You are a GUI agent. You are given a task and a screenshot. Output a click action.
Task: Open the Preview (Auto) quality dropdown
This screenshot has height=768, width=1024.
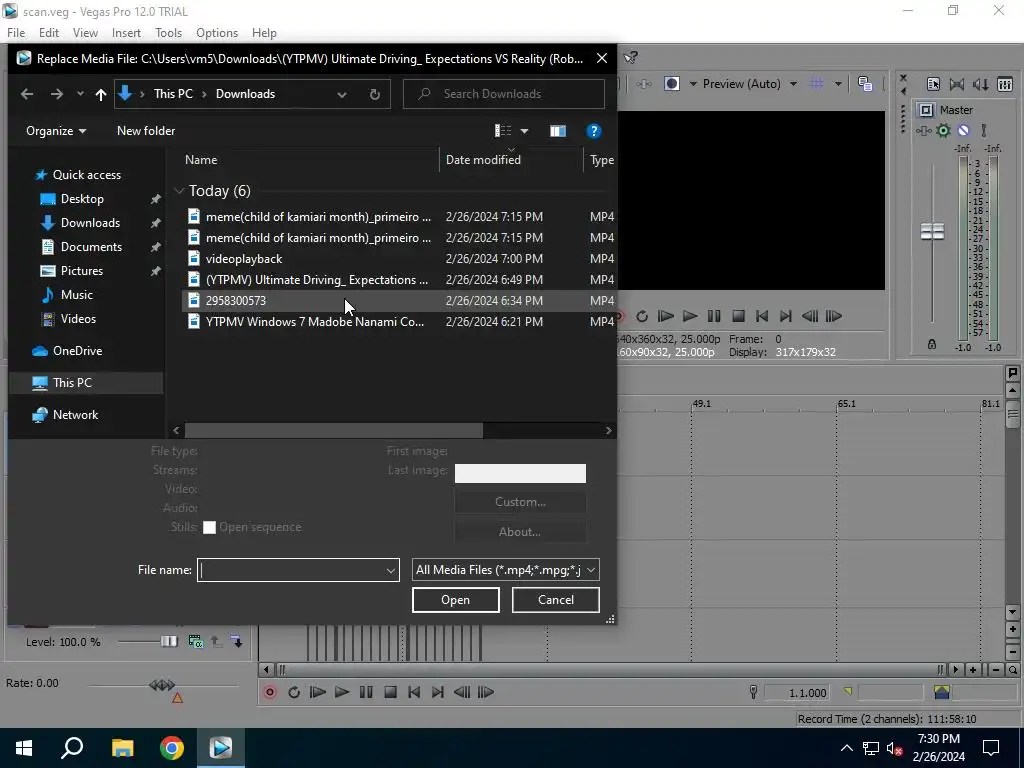[793, 84]
